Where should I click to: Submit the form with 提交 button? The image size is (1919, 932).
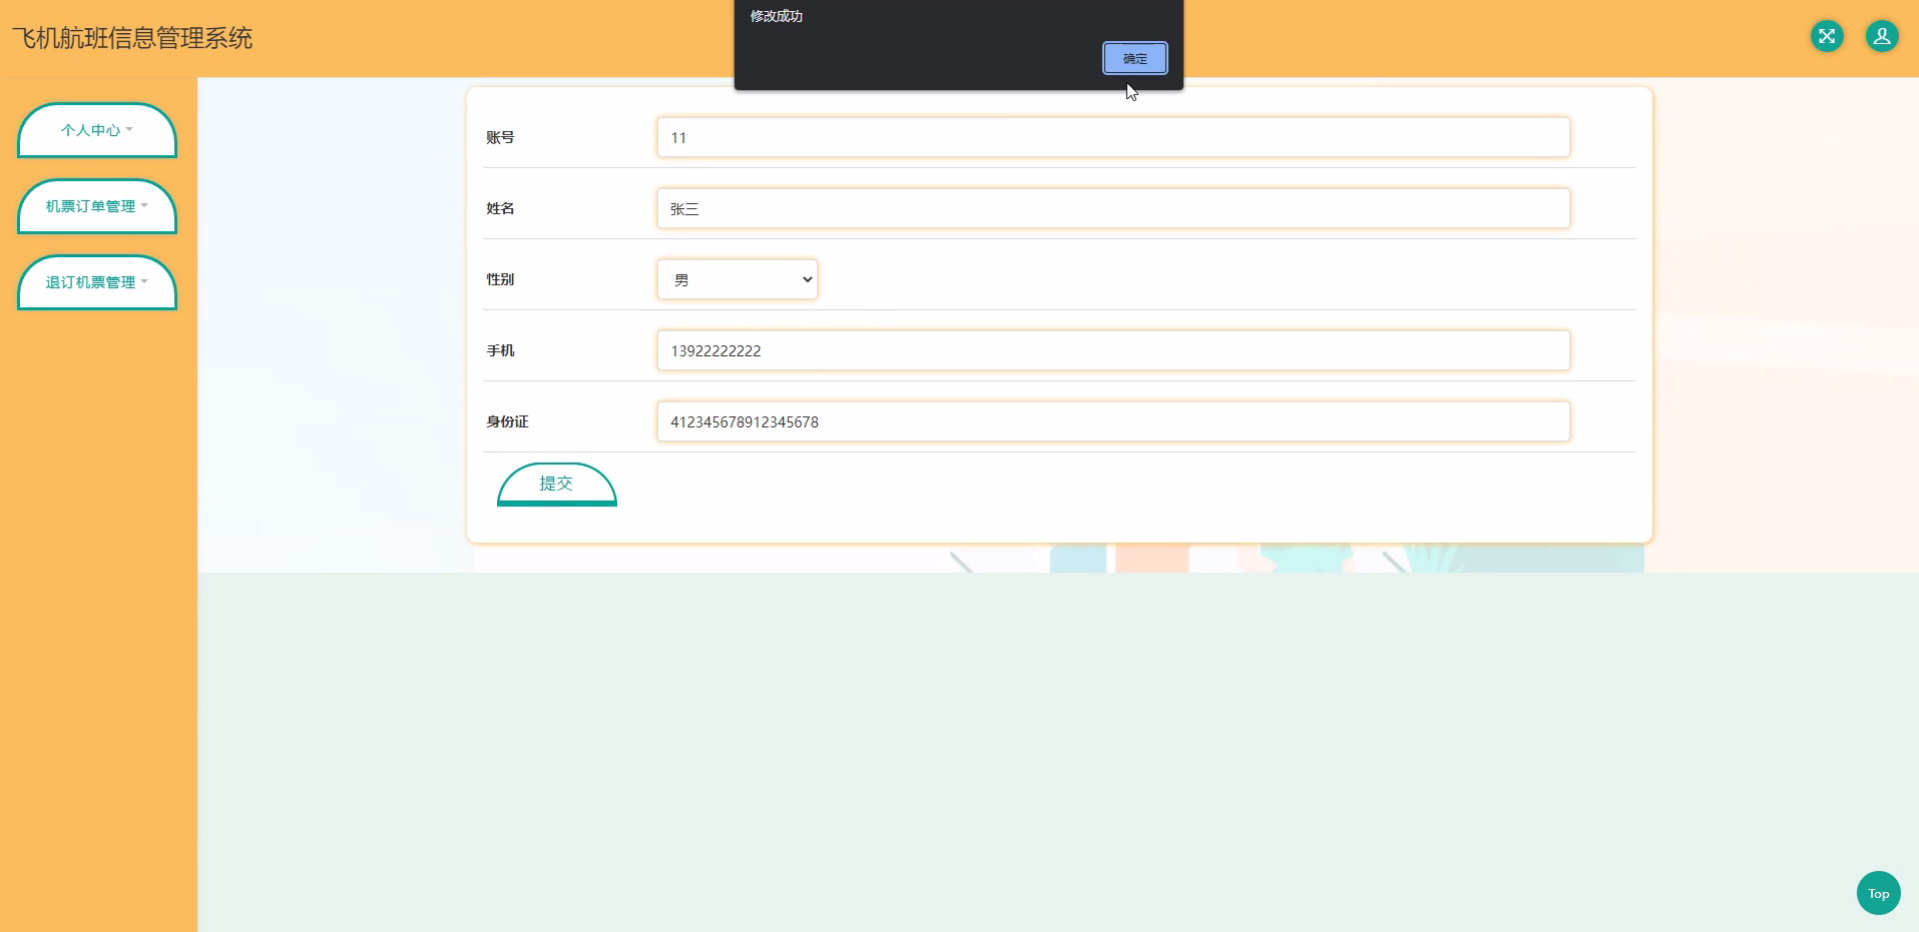click(x=557, y=484)
